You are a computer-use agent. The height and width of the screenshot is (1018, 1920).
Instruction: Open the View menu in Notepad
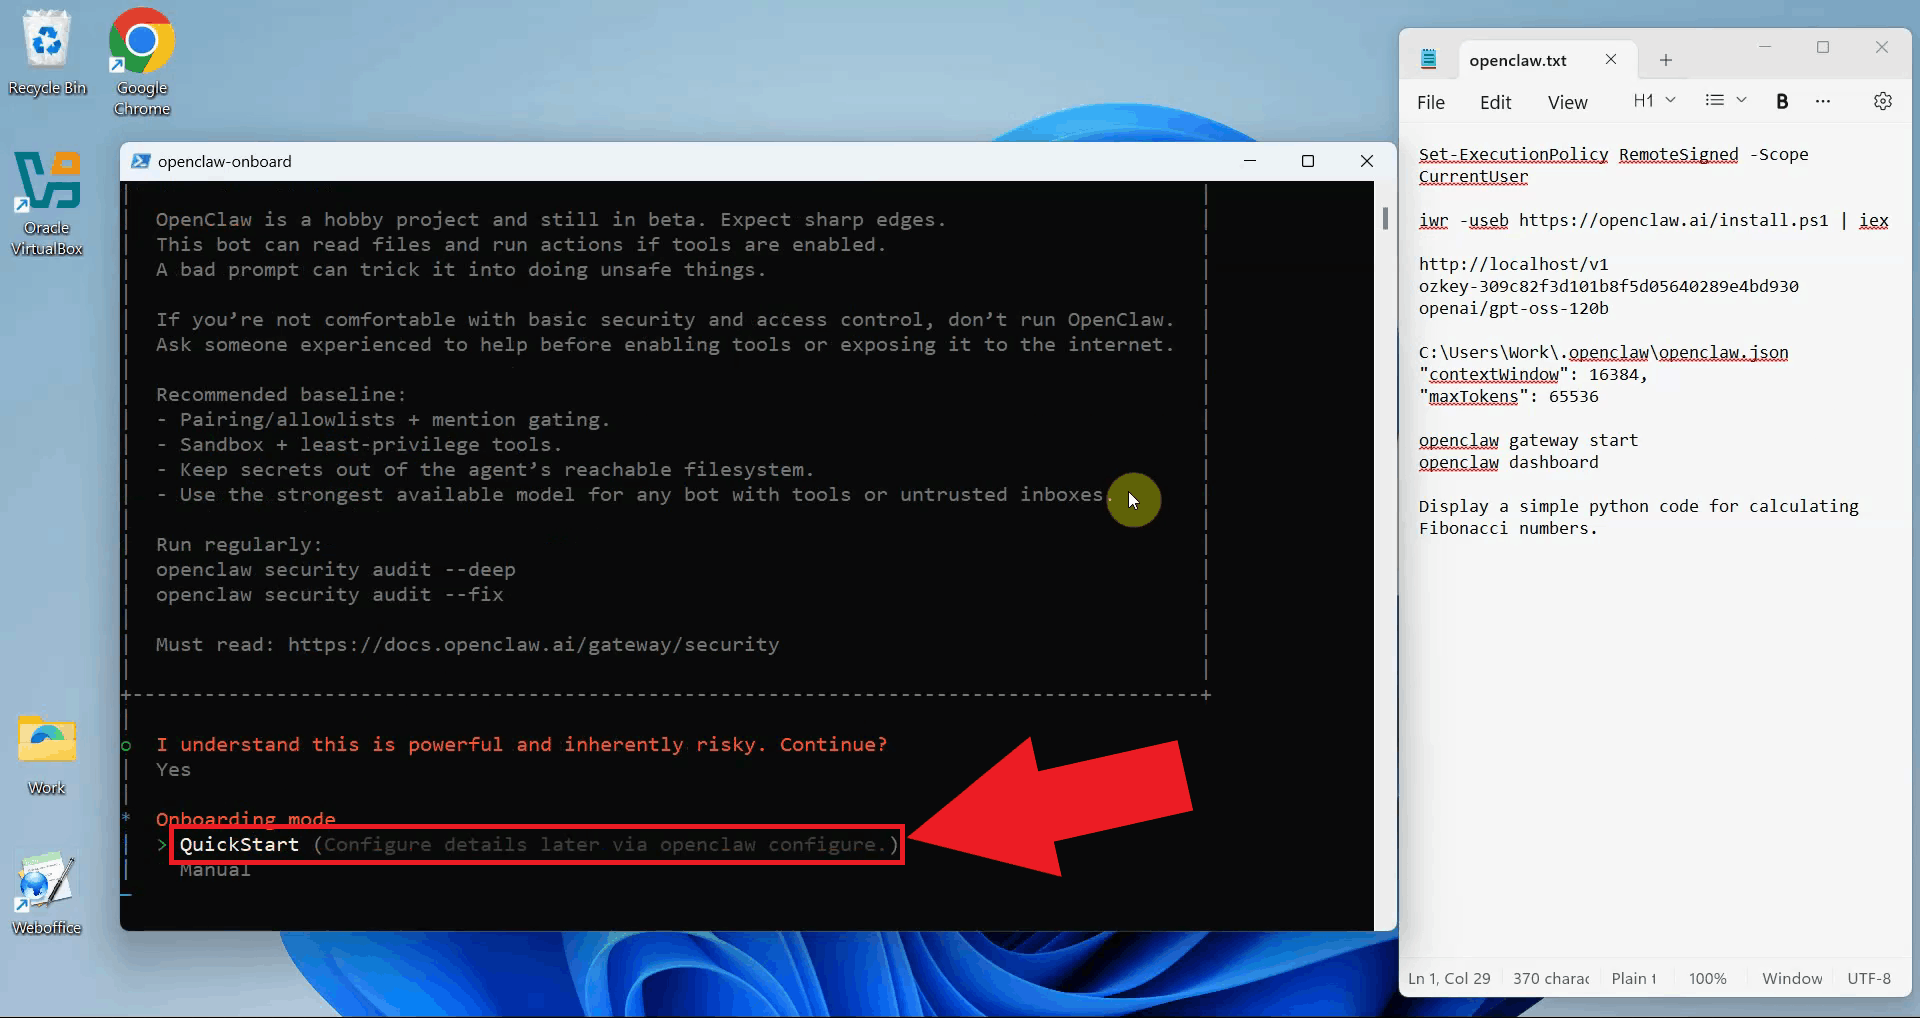(1567, 102)
